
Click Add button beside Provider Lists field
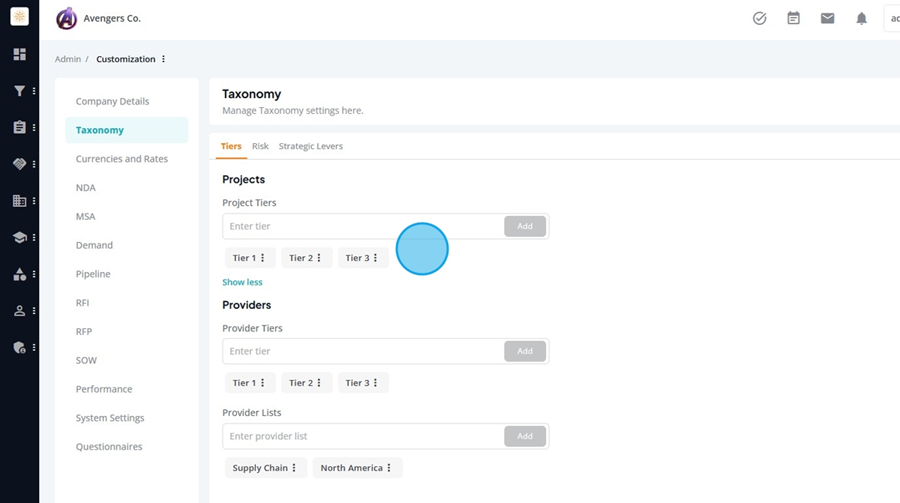click(525, 436)
